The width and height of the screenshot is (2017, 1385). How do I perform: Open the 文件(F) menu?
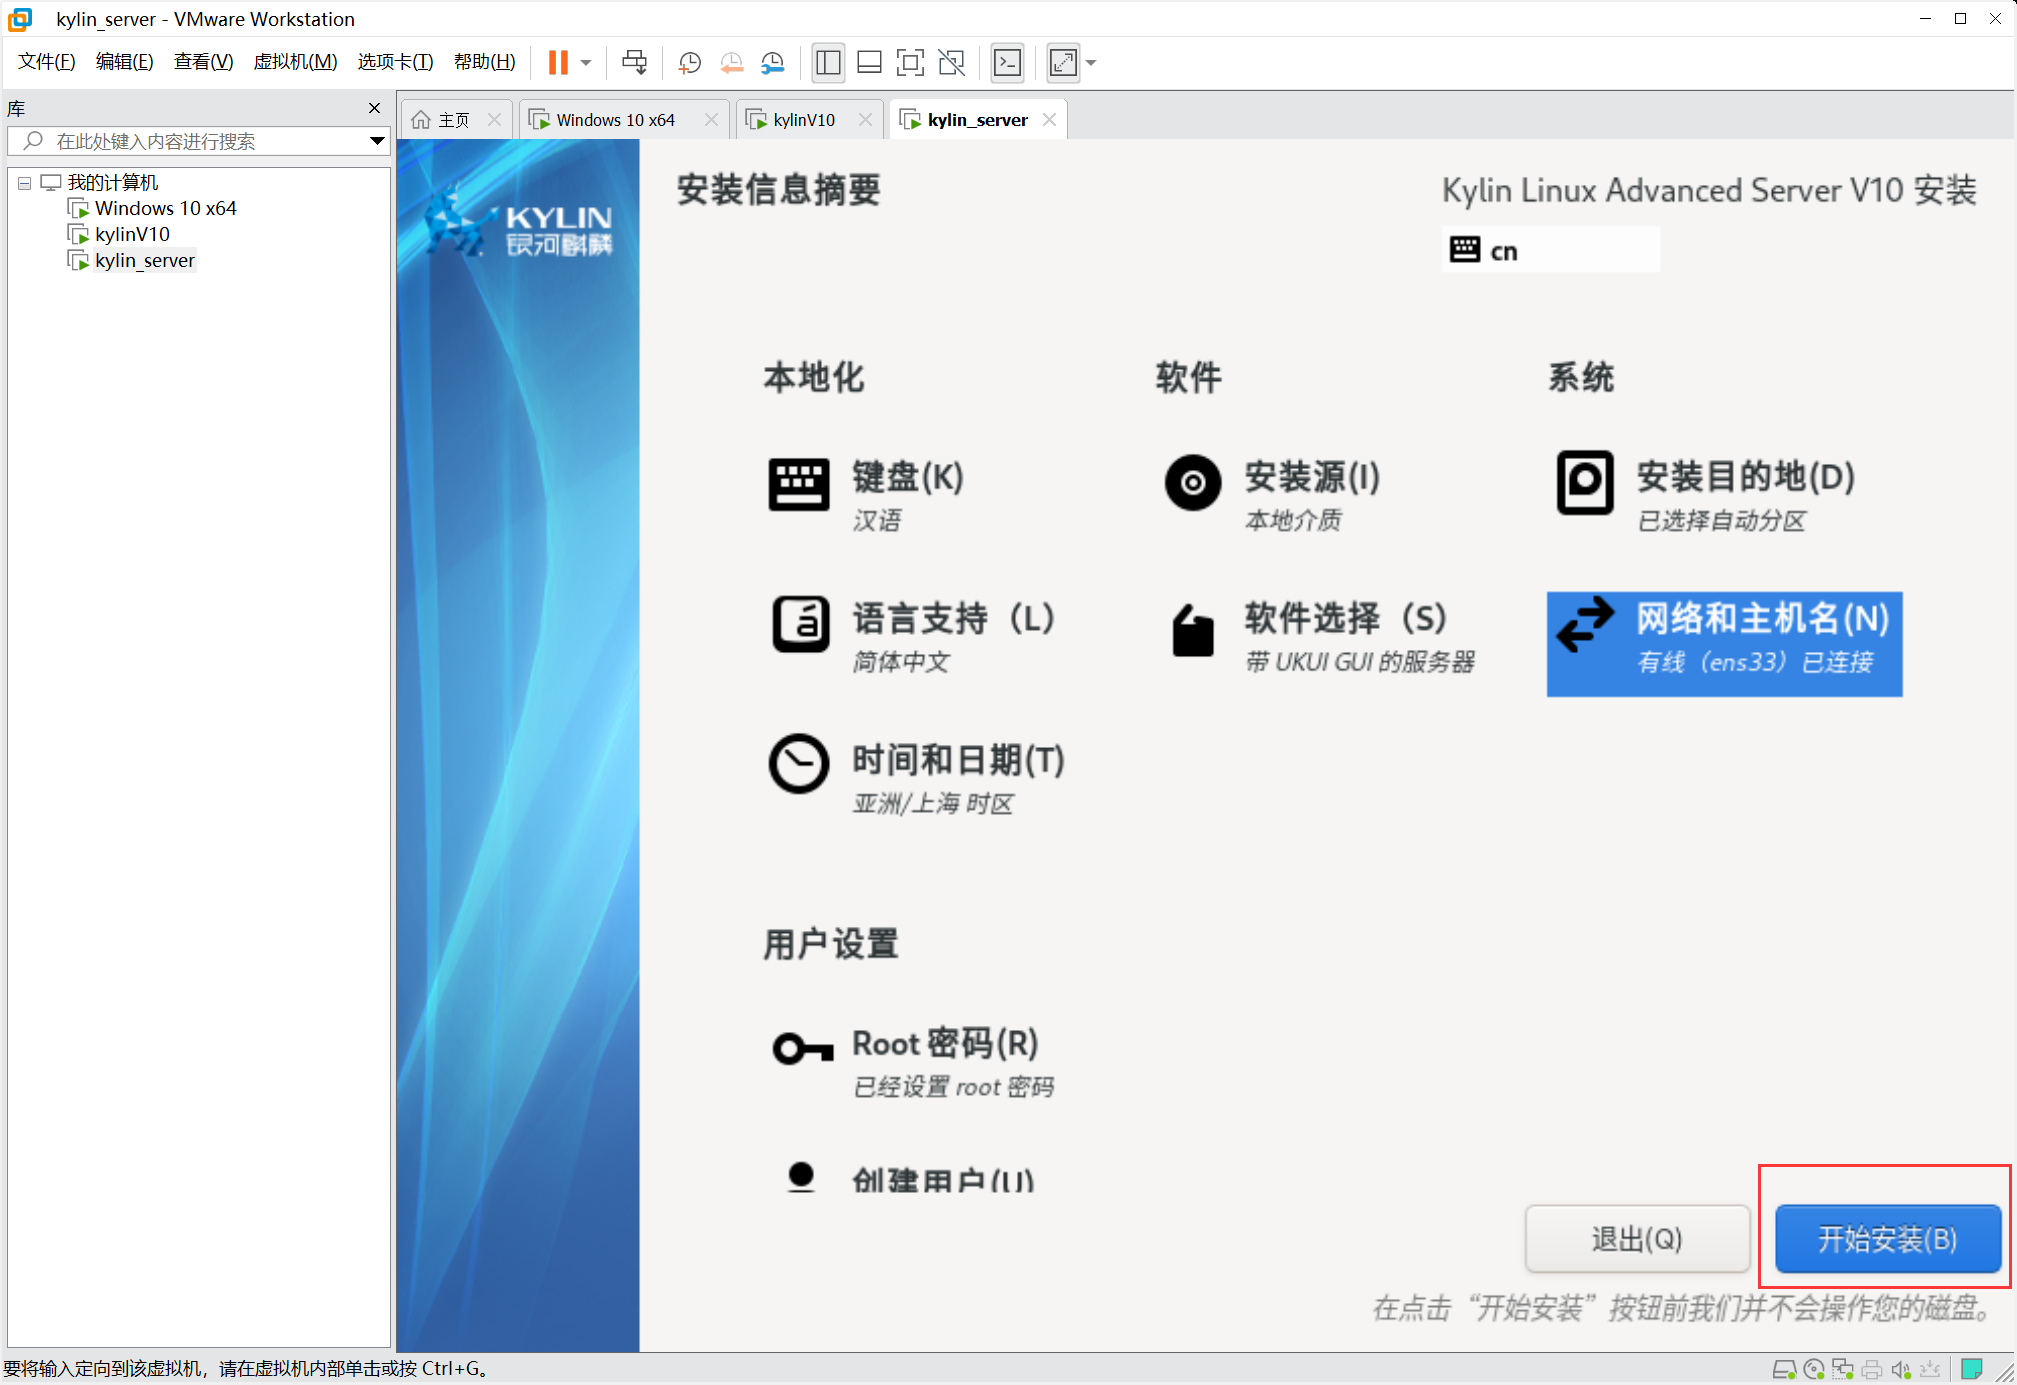point(47,62)
